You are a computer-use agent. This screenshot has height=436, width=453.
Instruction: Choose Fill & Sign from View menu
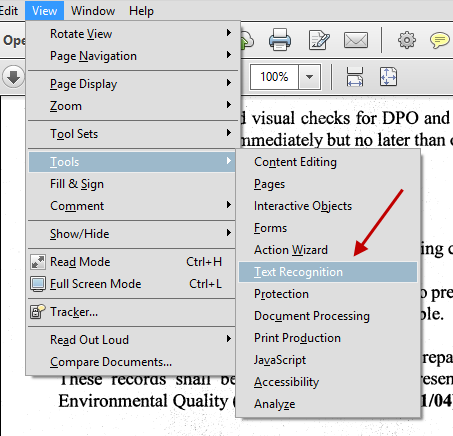coord(132,184)
